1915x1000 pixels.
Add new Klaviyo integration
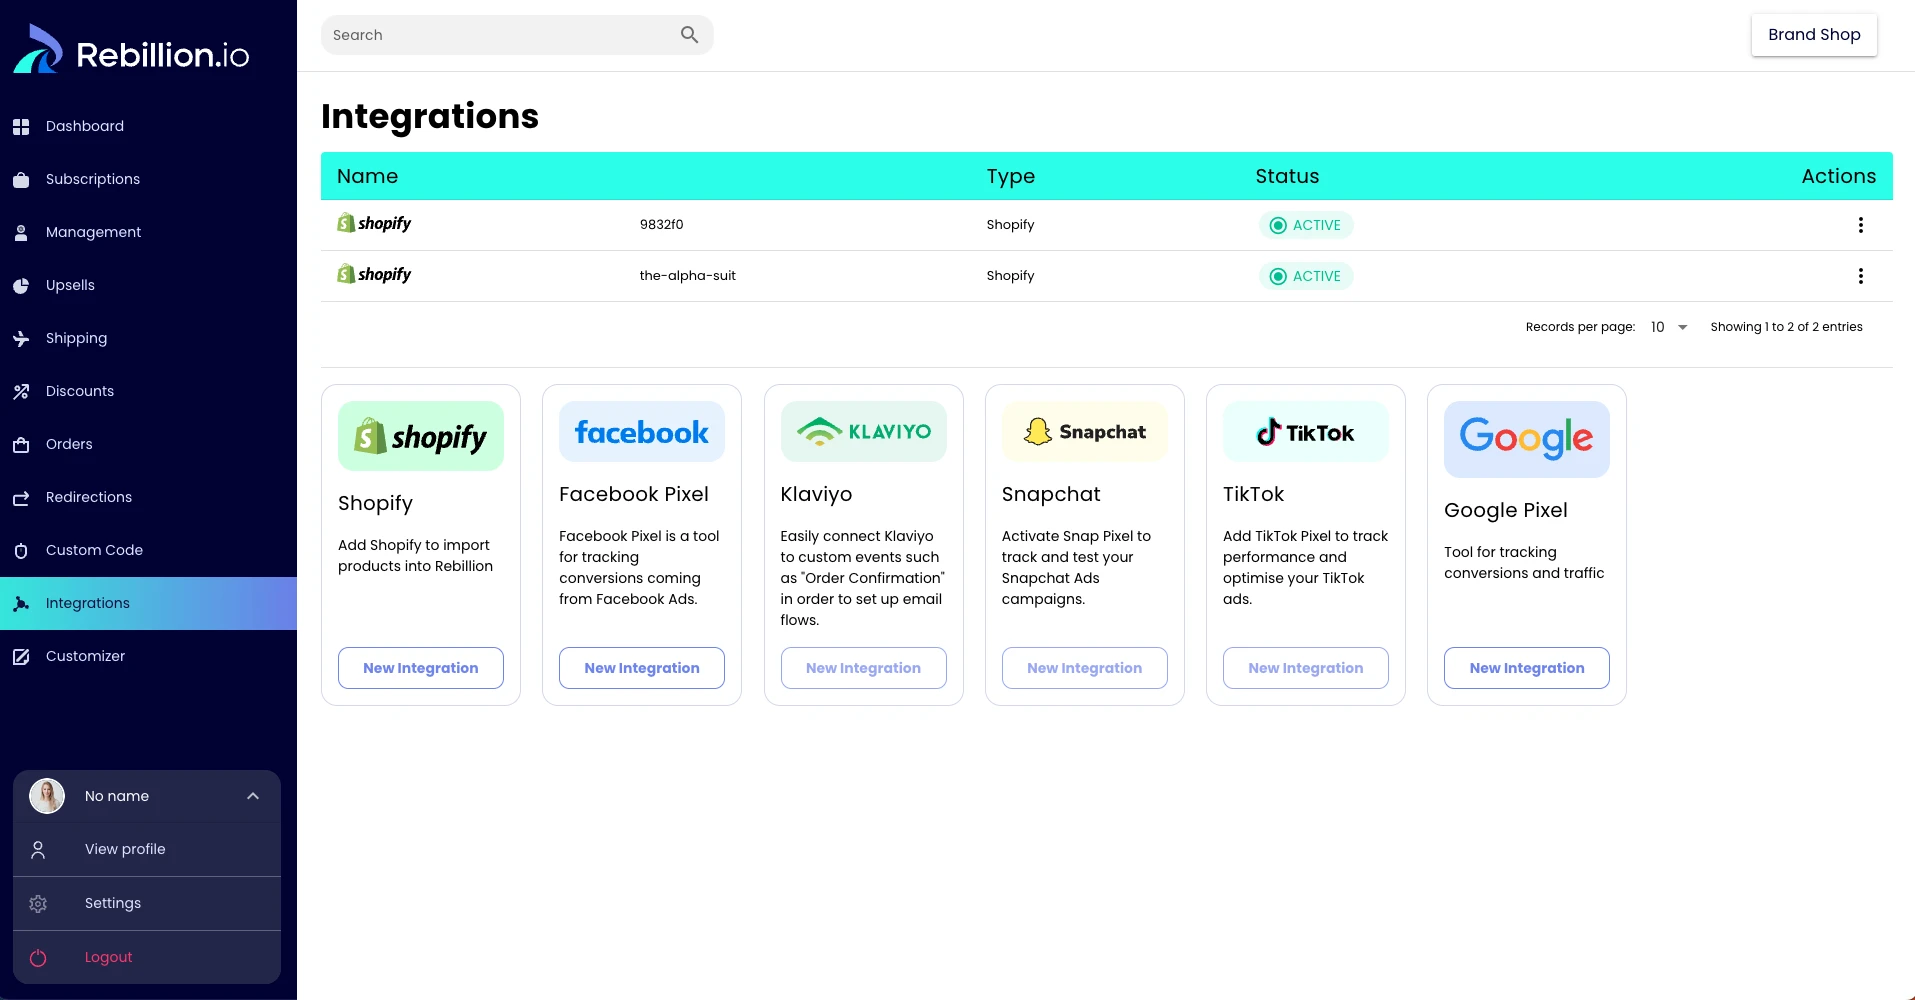[x=863, y=668]
